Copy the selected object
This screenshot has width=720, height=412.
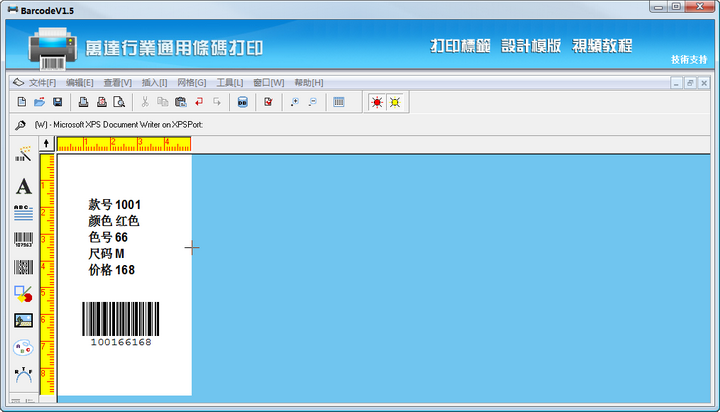click(x=163, y=102)
